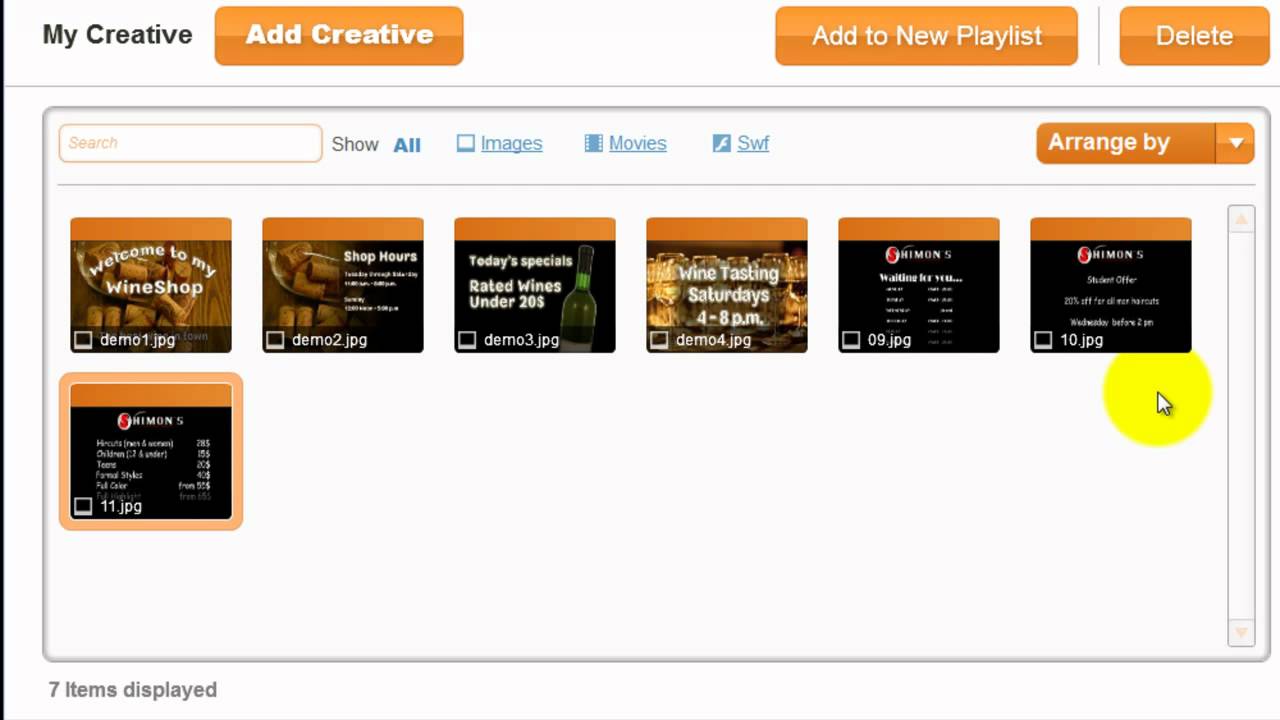This screenshot has width=1280, height=720.
Task: Tick the demo1.jpg checkbox
Action: [83, 340]
